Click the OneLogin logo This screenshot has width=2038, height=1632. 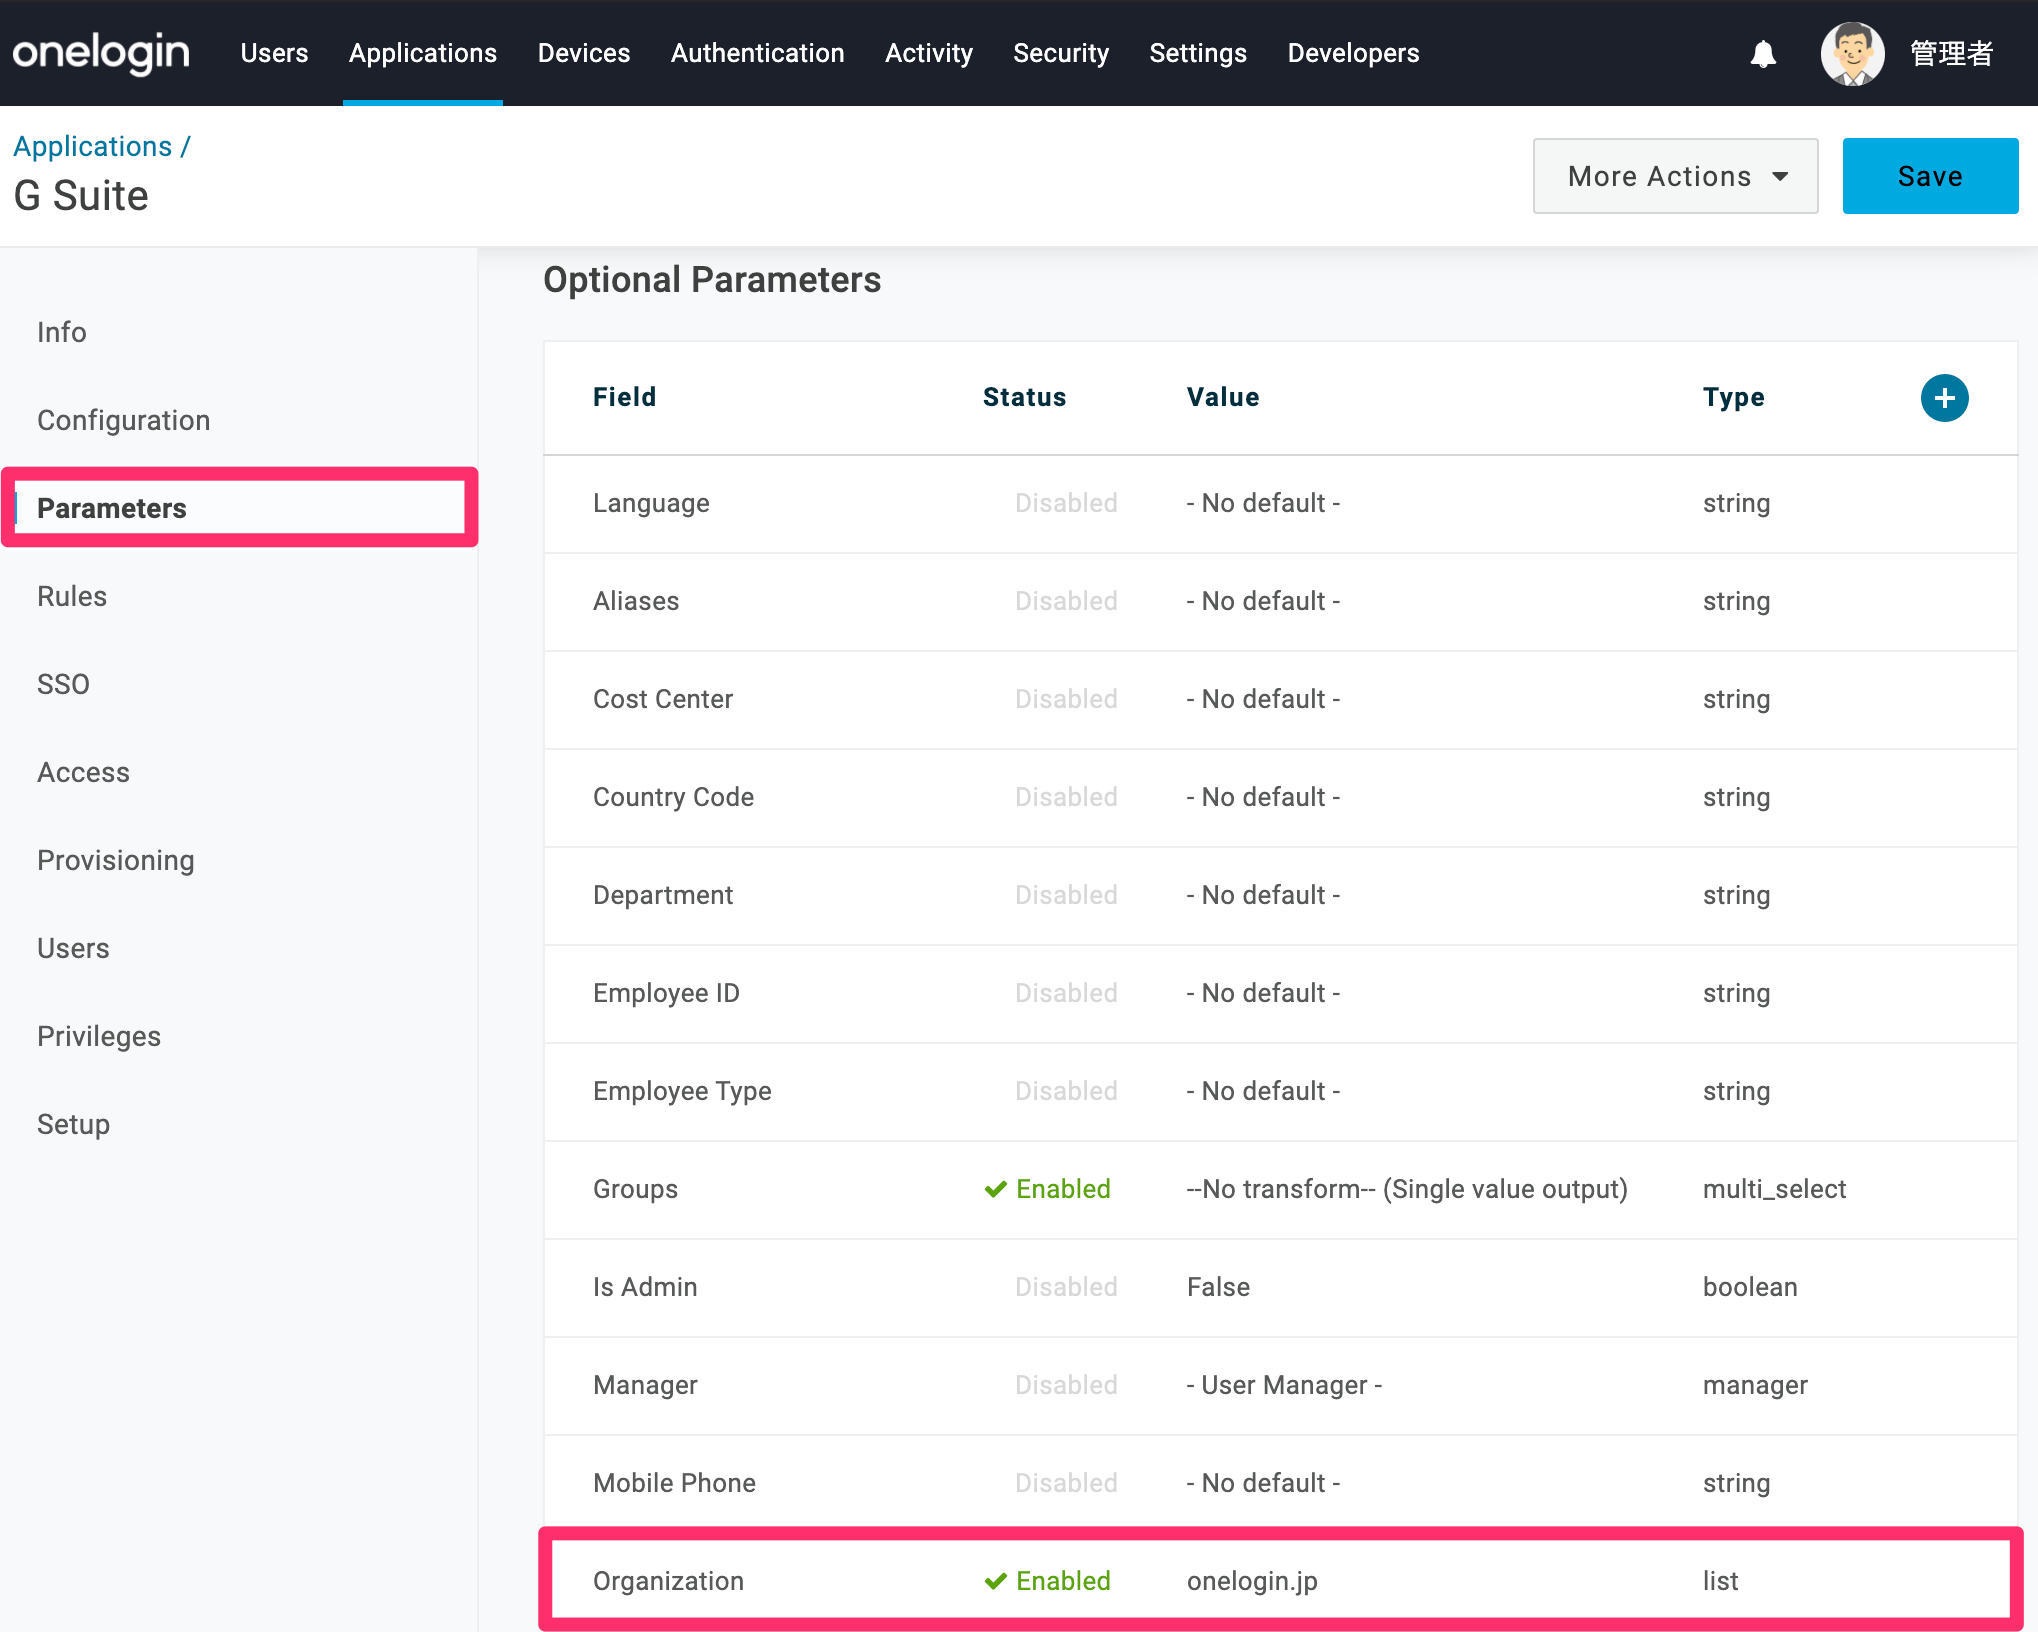(101, 53)
